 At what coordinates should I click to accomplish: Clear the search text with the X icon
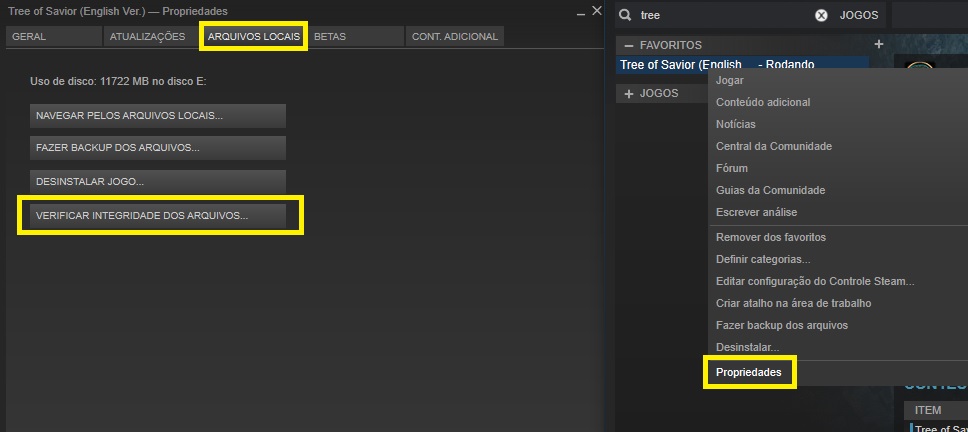[x=821, y=15]
